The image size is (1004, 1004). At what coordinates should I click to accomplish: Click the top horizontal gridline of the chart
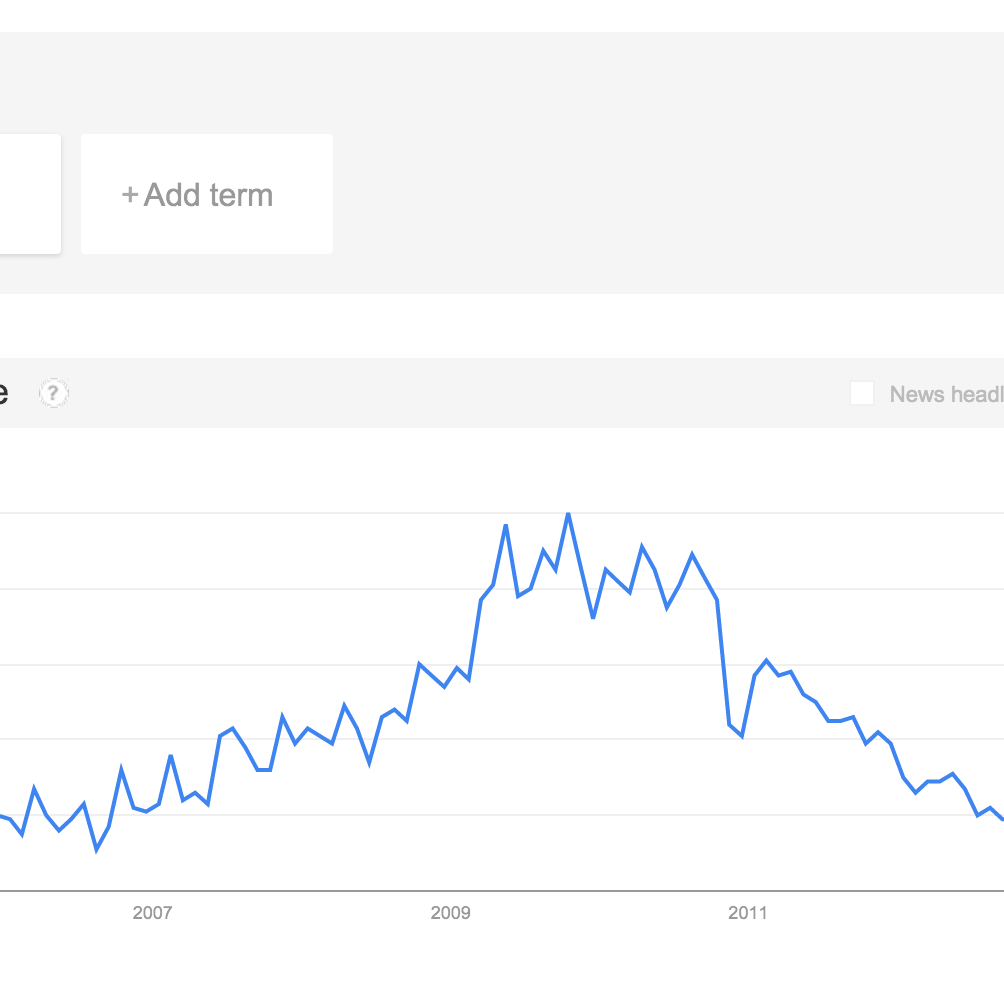(502, 513)
